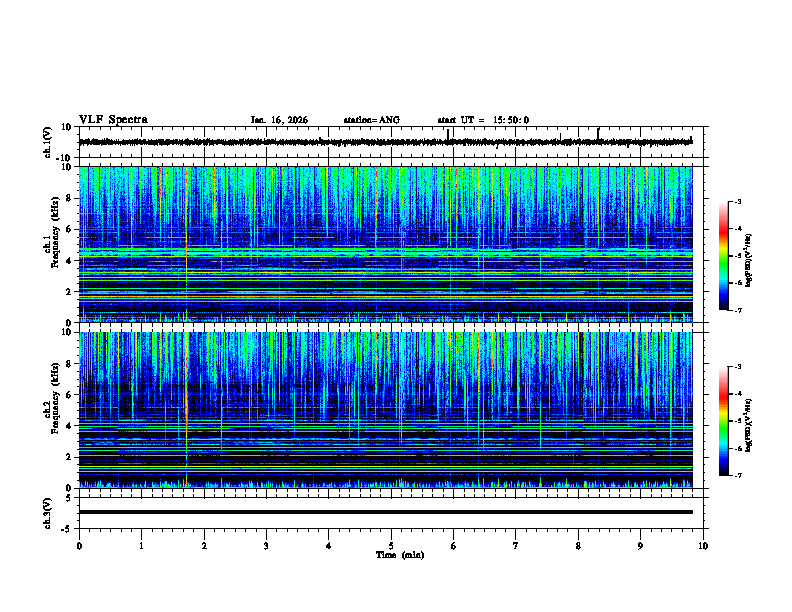Click time axis tick label "6"
The image size is (792, 612).
[453, 545]
